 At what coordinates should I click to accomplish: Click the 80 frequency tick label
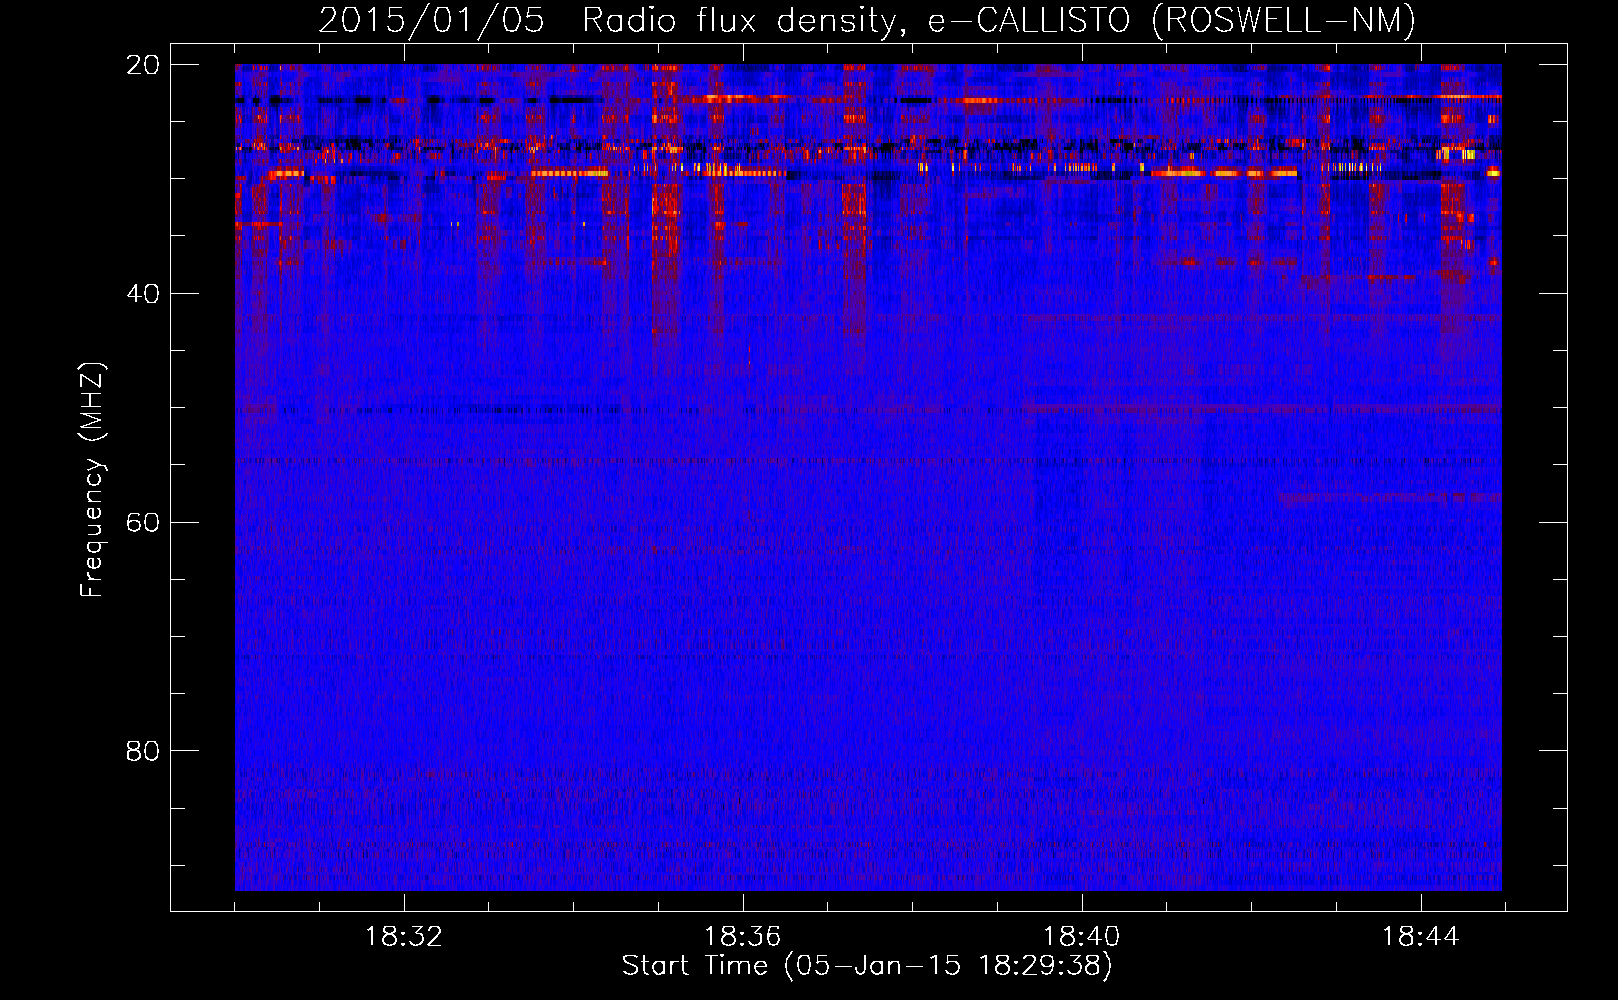pyautogui.click(x=143, y=751)
